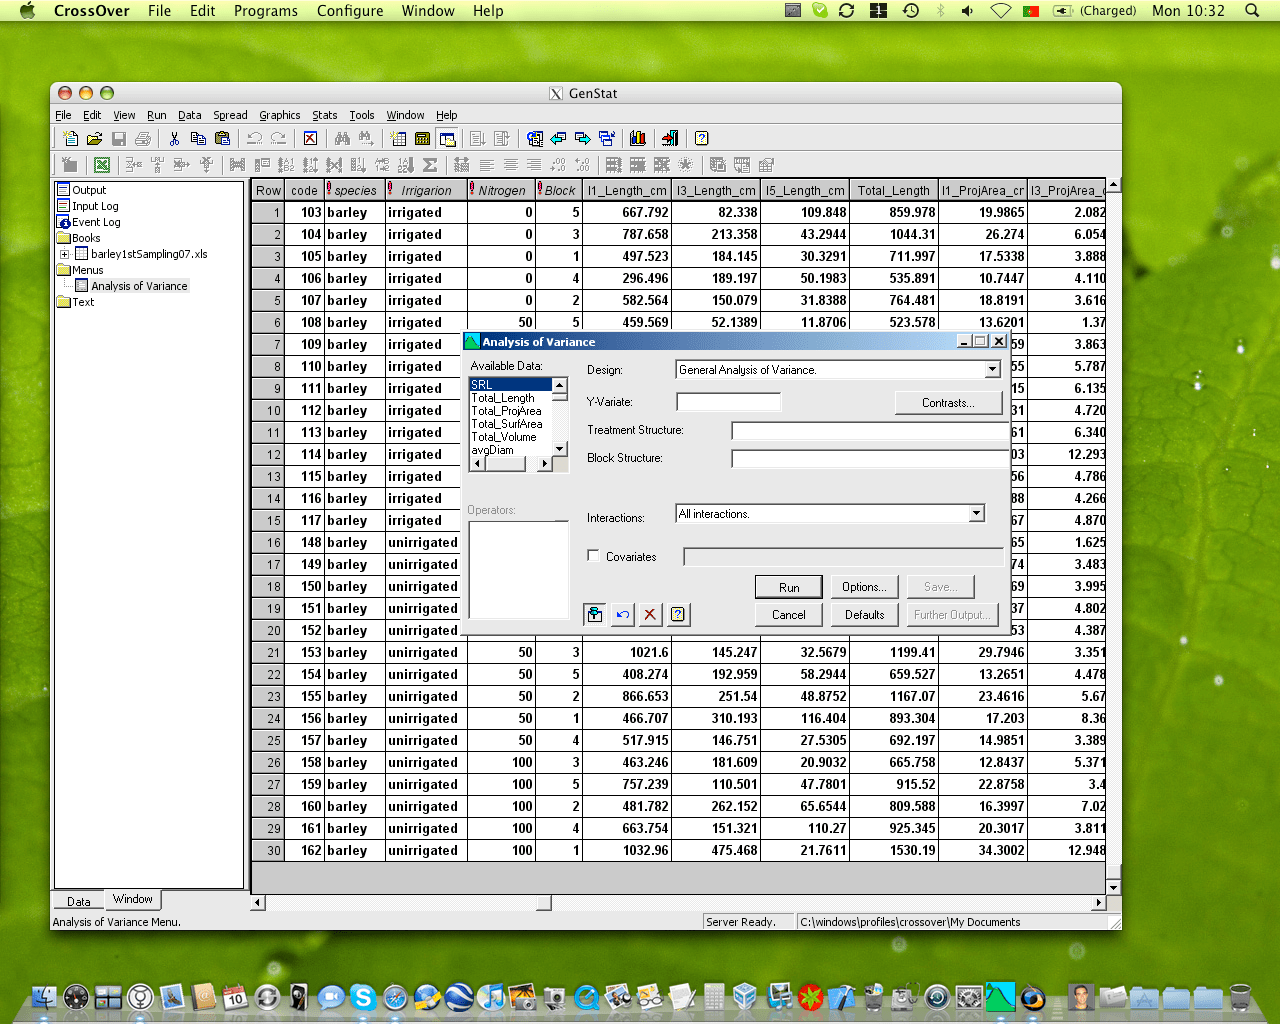Viewport: 1280px width, 1024px height.
Task: Click the spreadsheet vertical scroll-down arrow
Action: 1113,887
